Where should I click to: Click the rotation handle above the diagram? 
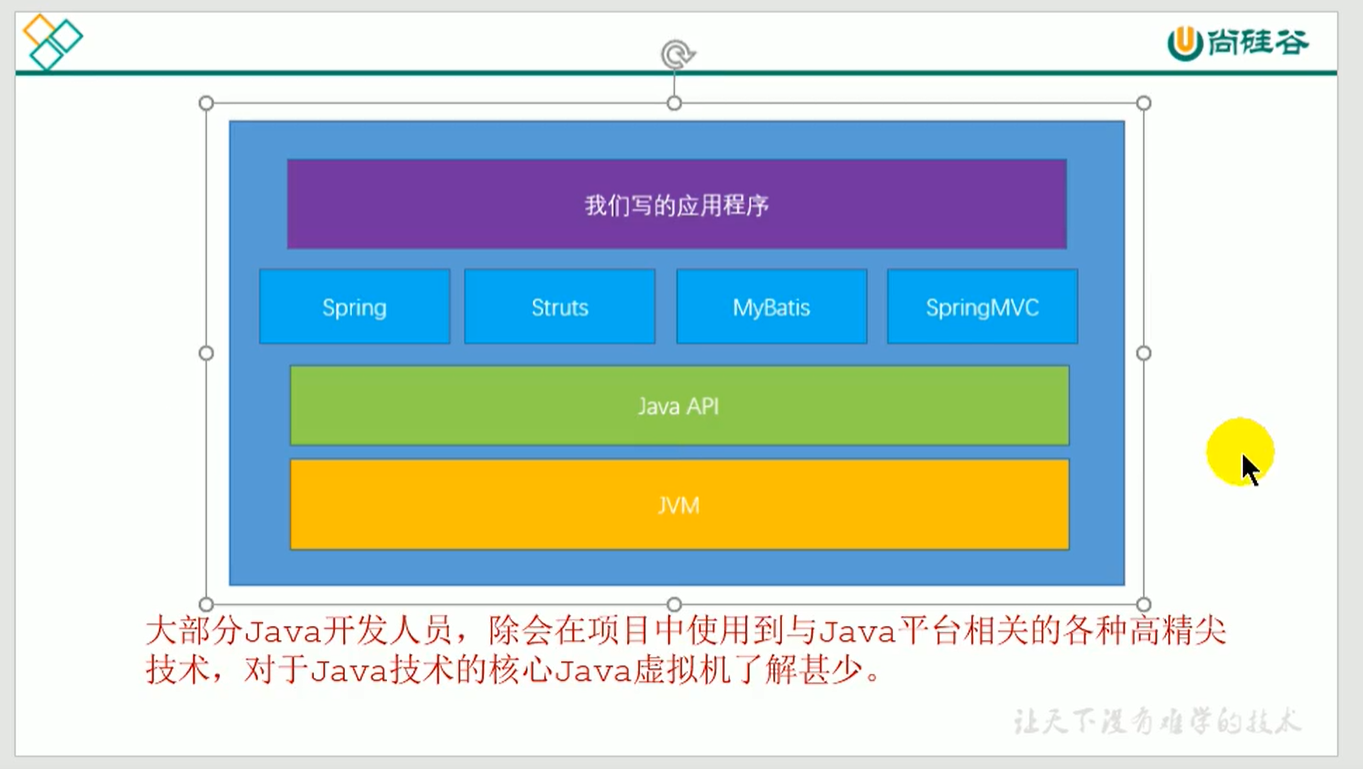pyautogui.click(x=677, y=54)
